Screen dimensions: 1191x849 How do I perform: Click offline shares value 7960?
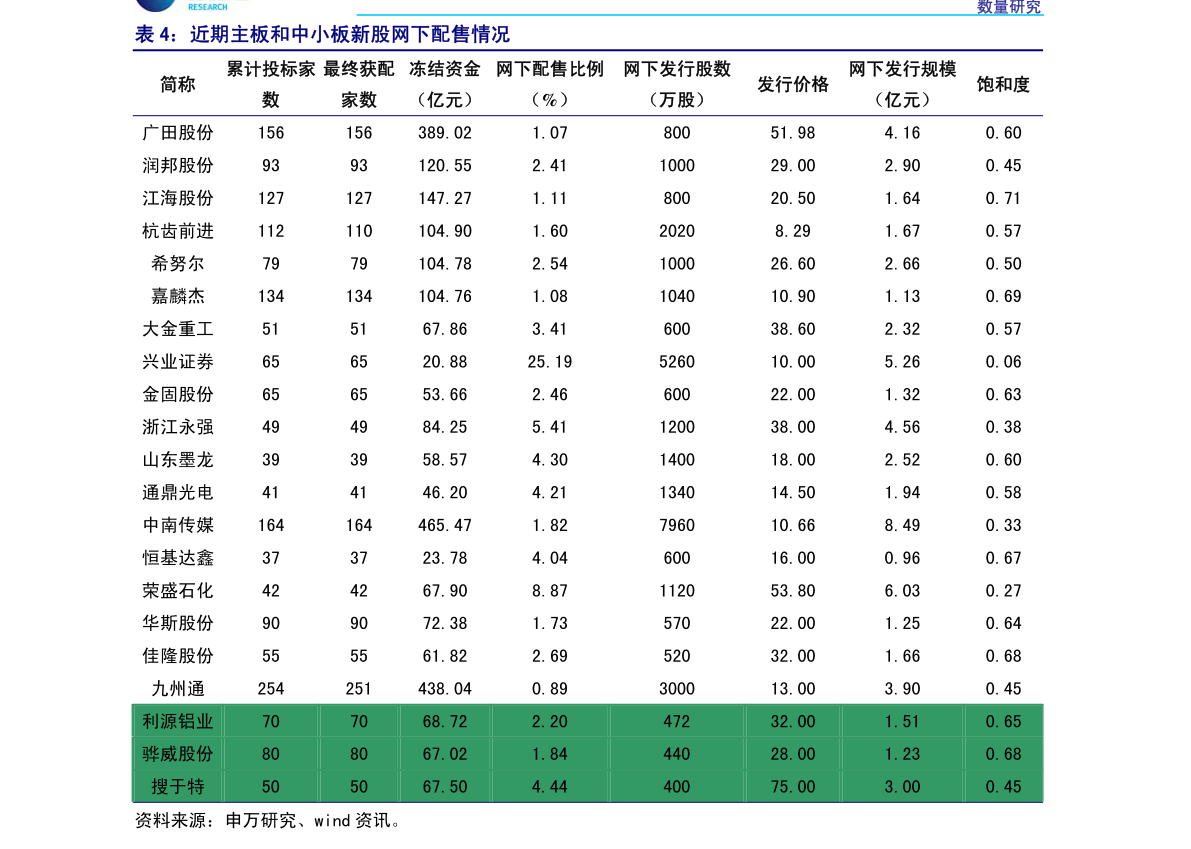(x=677, y=525)
